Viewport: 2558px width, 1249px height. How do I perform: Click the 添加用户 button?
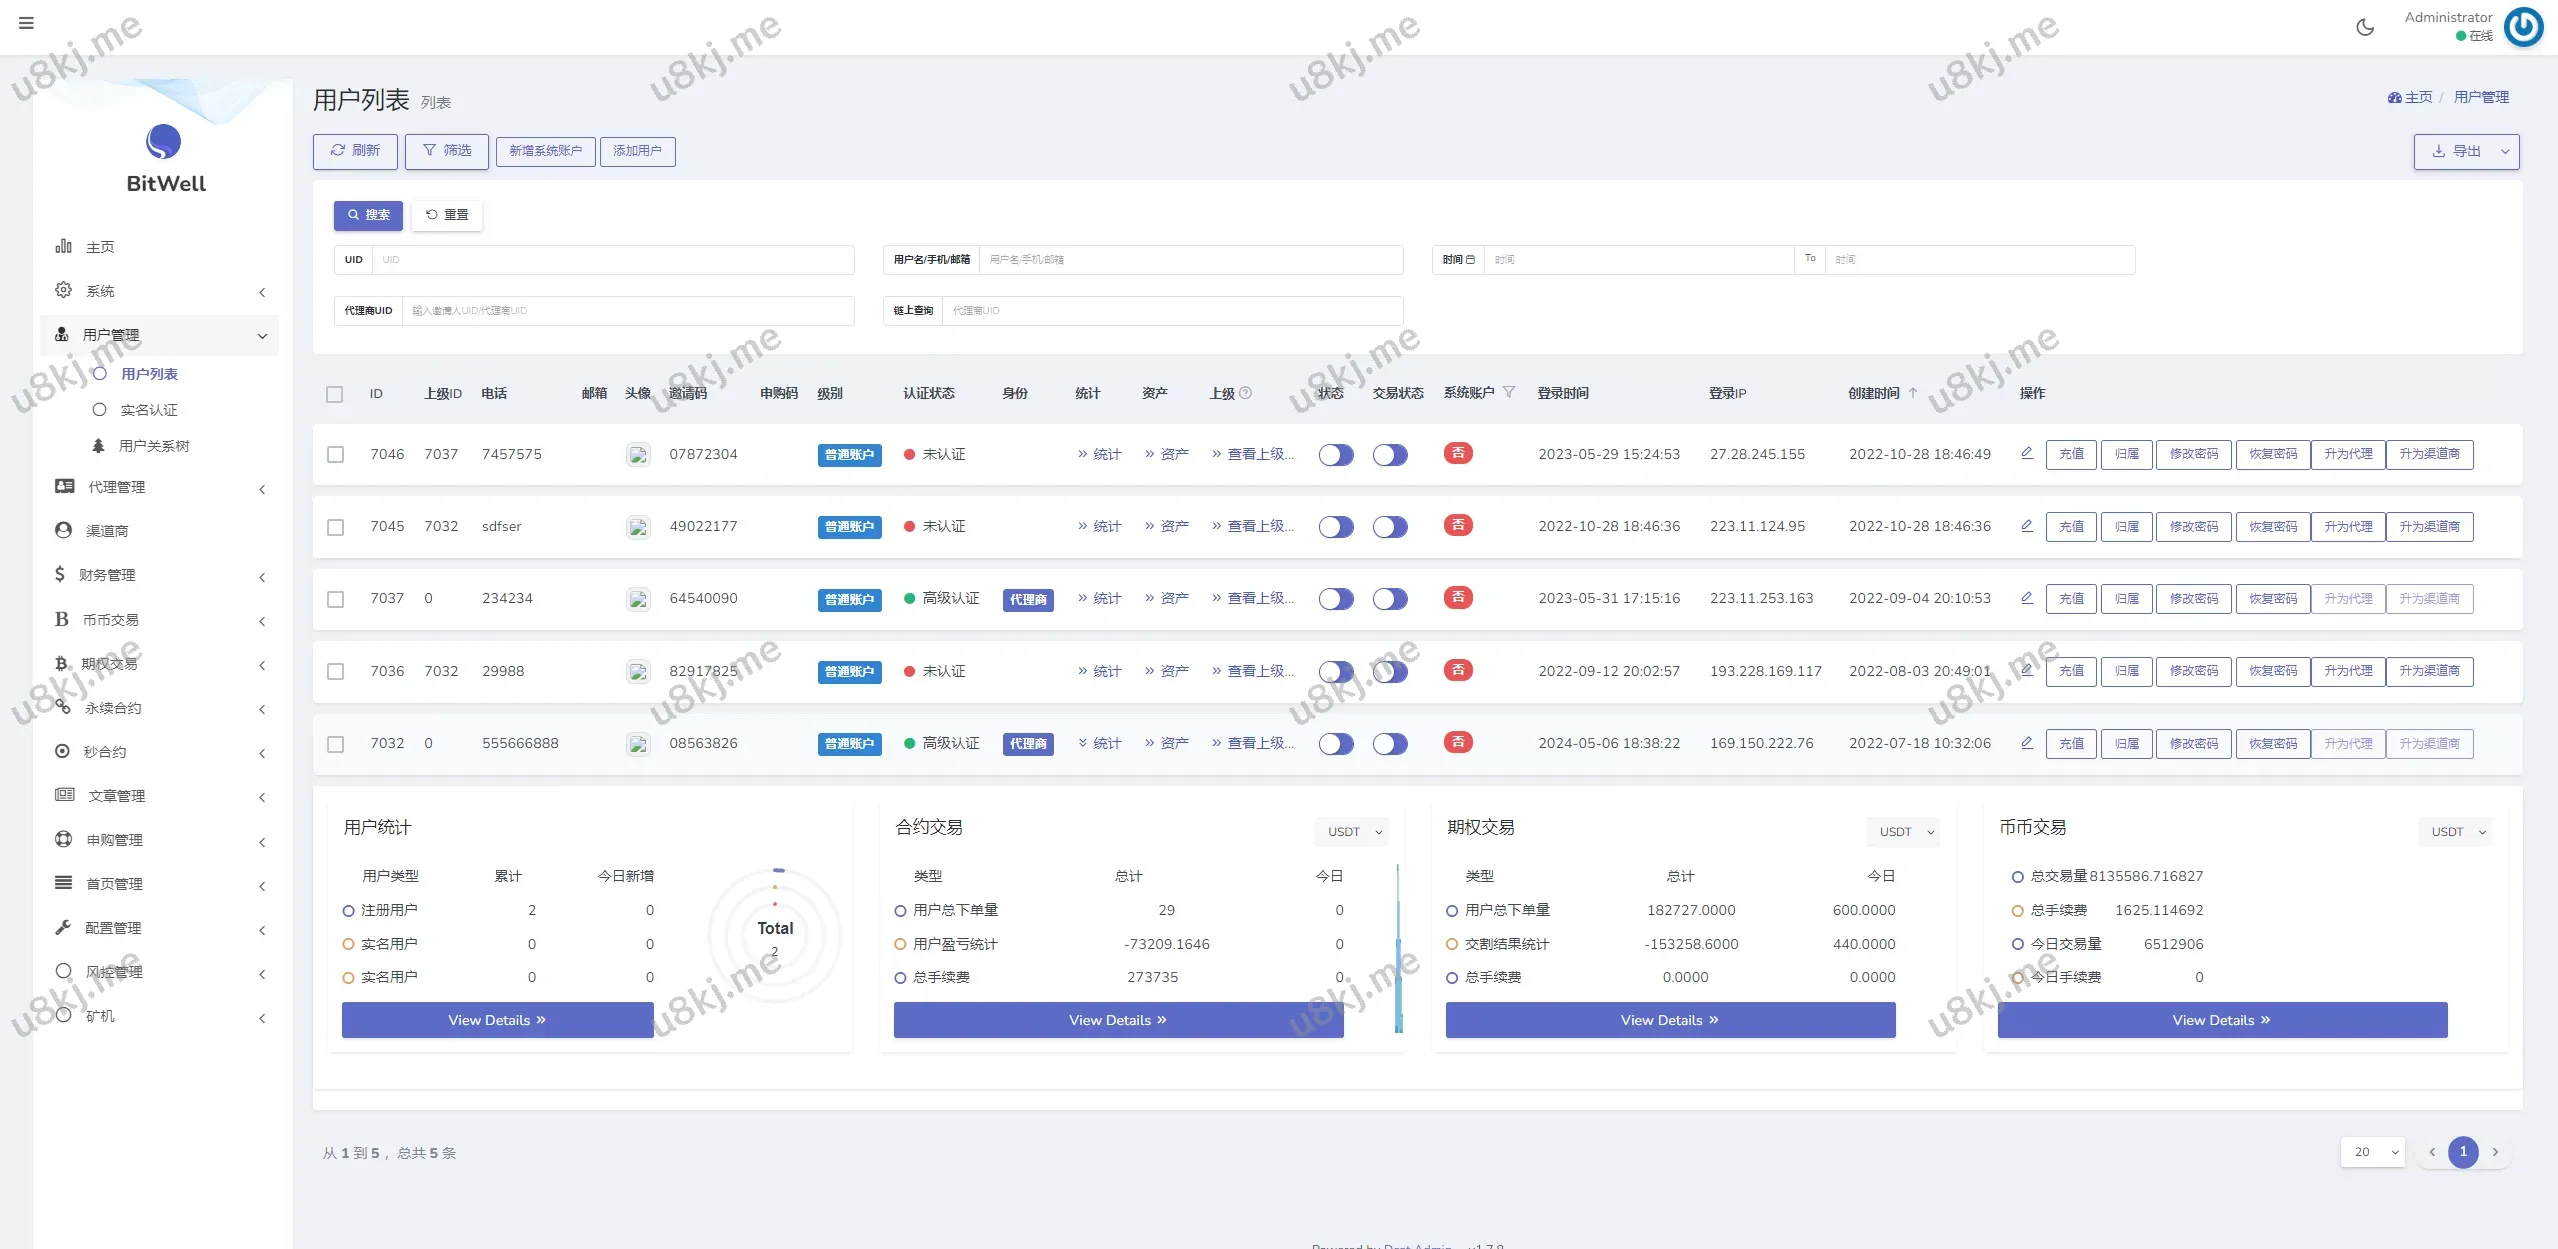pos(637,151)
